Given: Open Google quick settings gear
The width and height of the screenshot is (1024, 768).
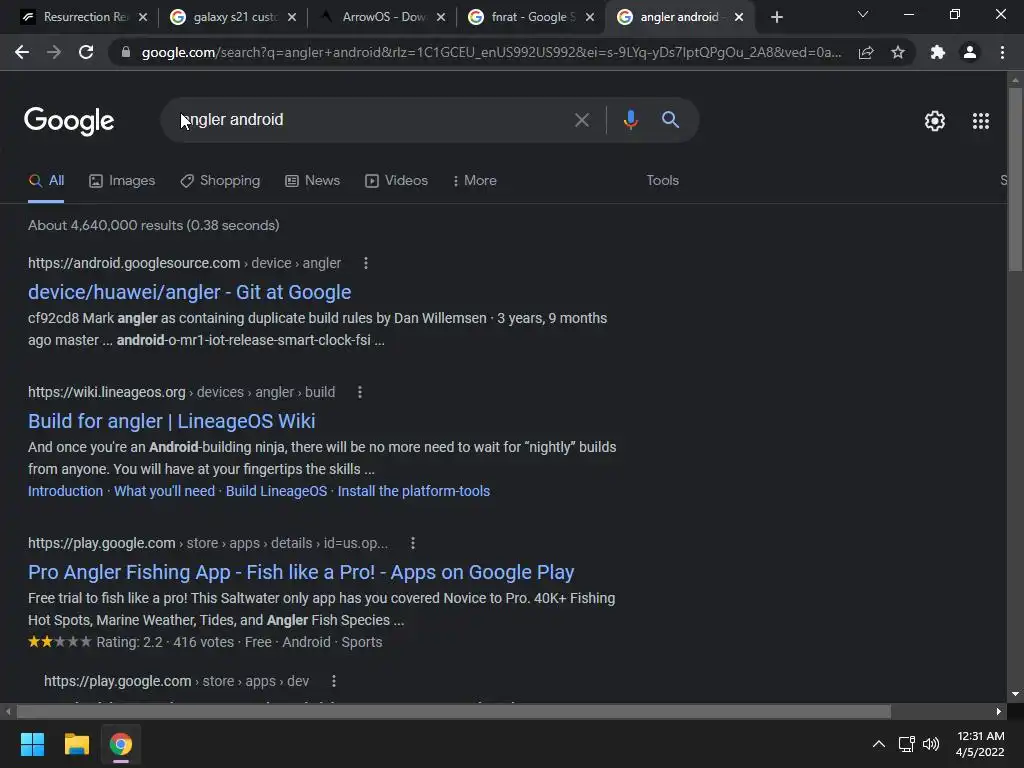Looking at the screenshot, I should click(935, 121).
